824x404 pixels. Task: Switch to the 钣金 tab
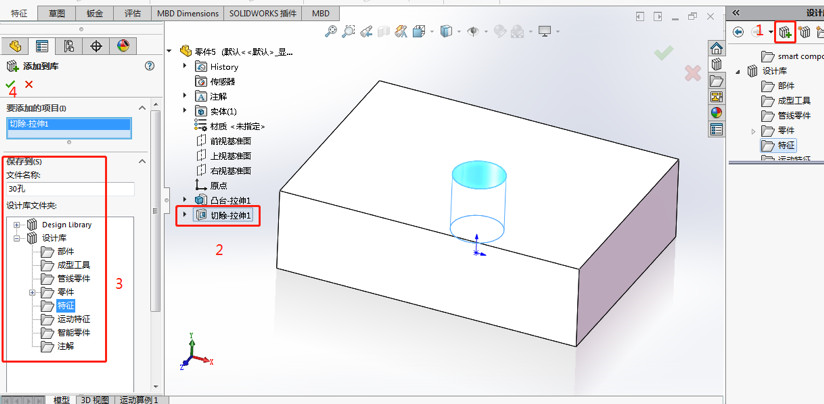pos(94,14)
